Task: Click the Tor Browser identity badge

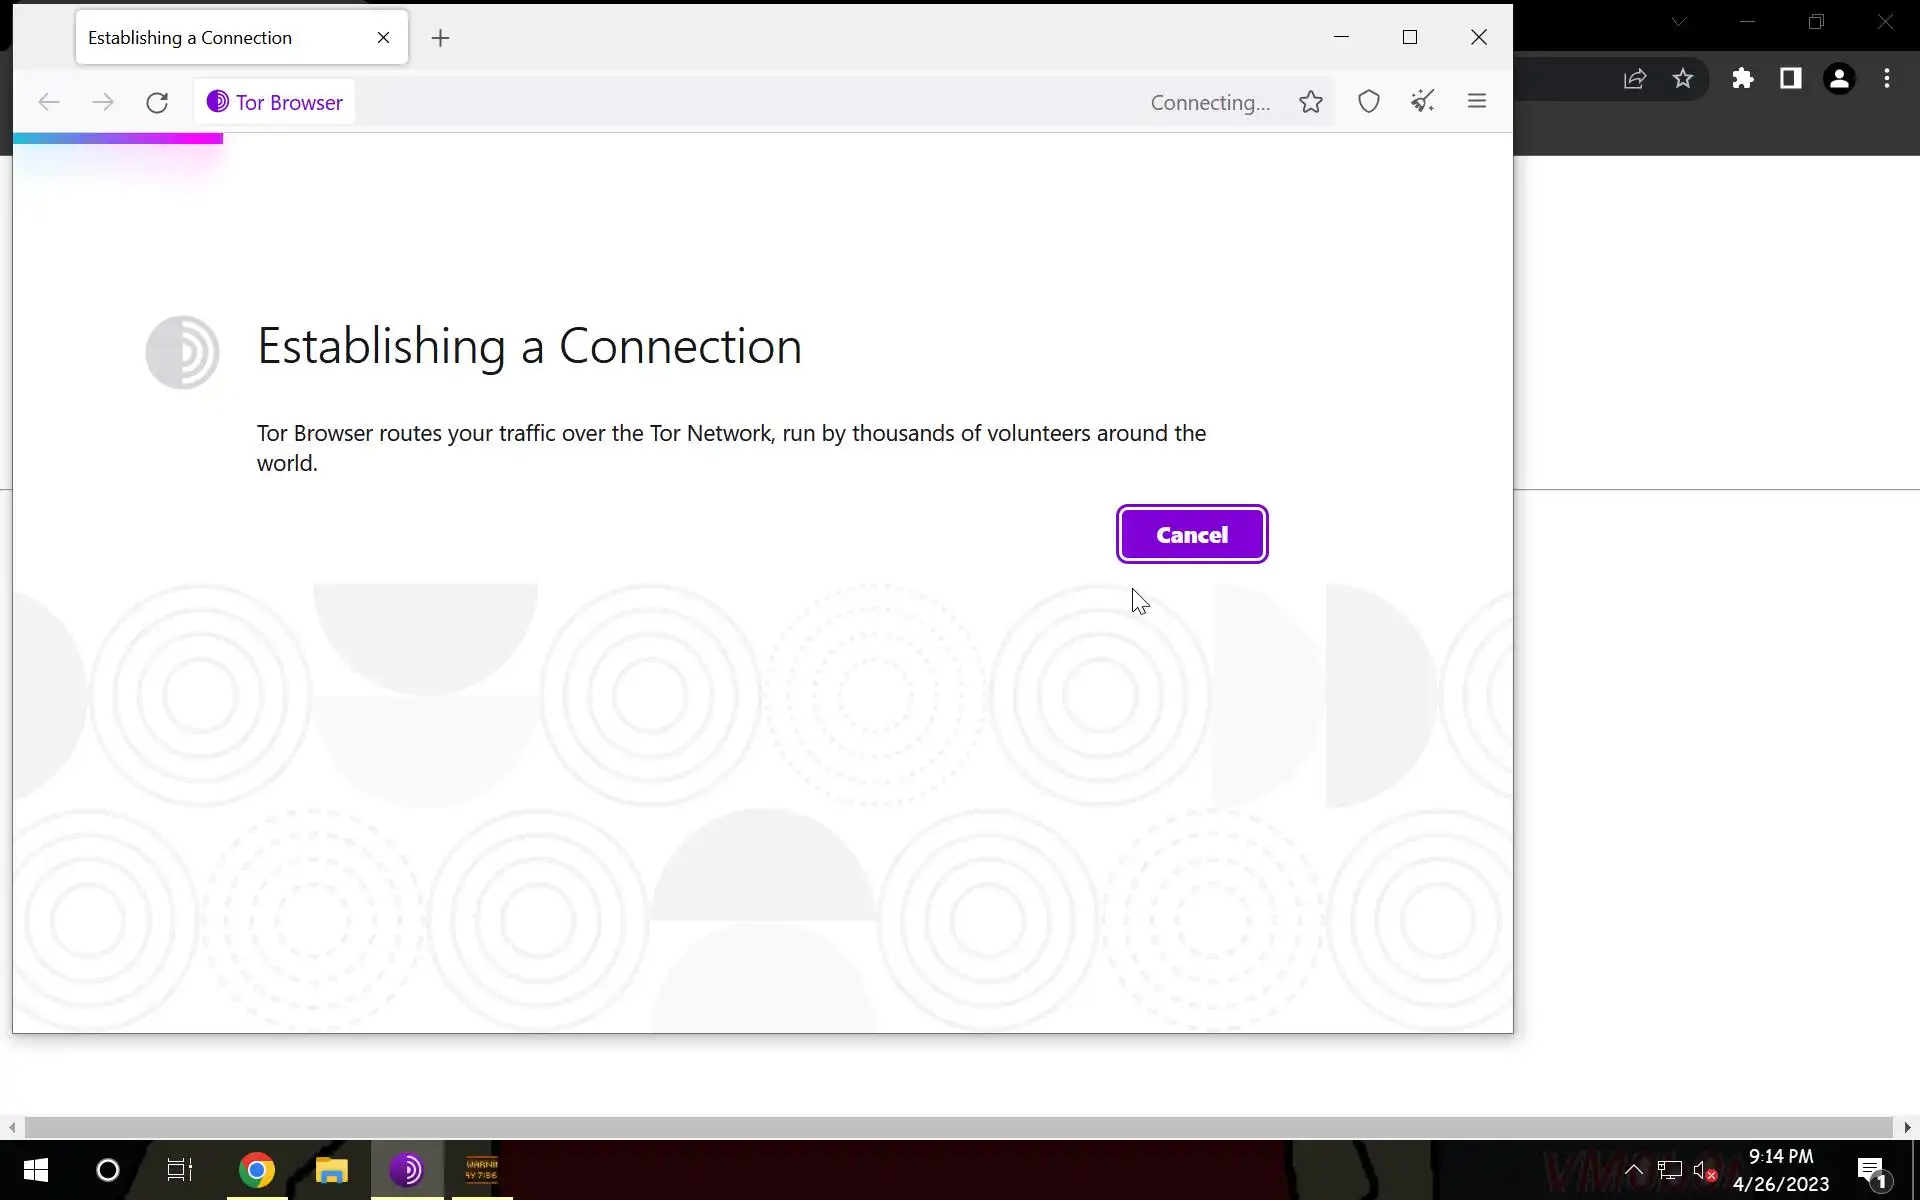Action: [x=275, y=102]
